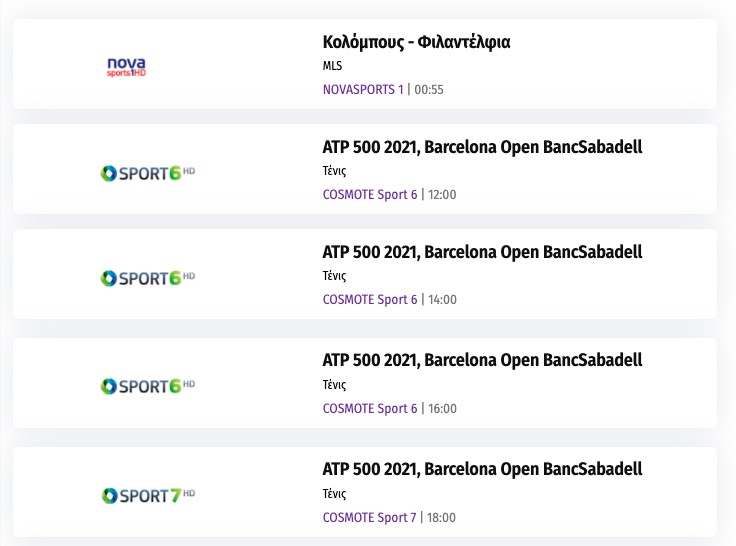Click the MLS league label
This screenshot has height=546, width=736.
(x=332, y=66)
